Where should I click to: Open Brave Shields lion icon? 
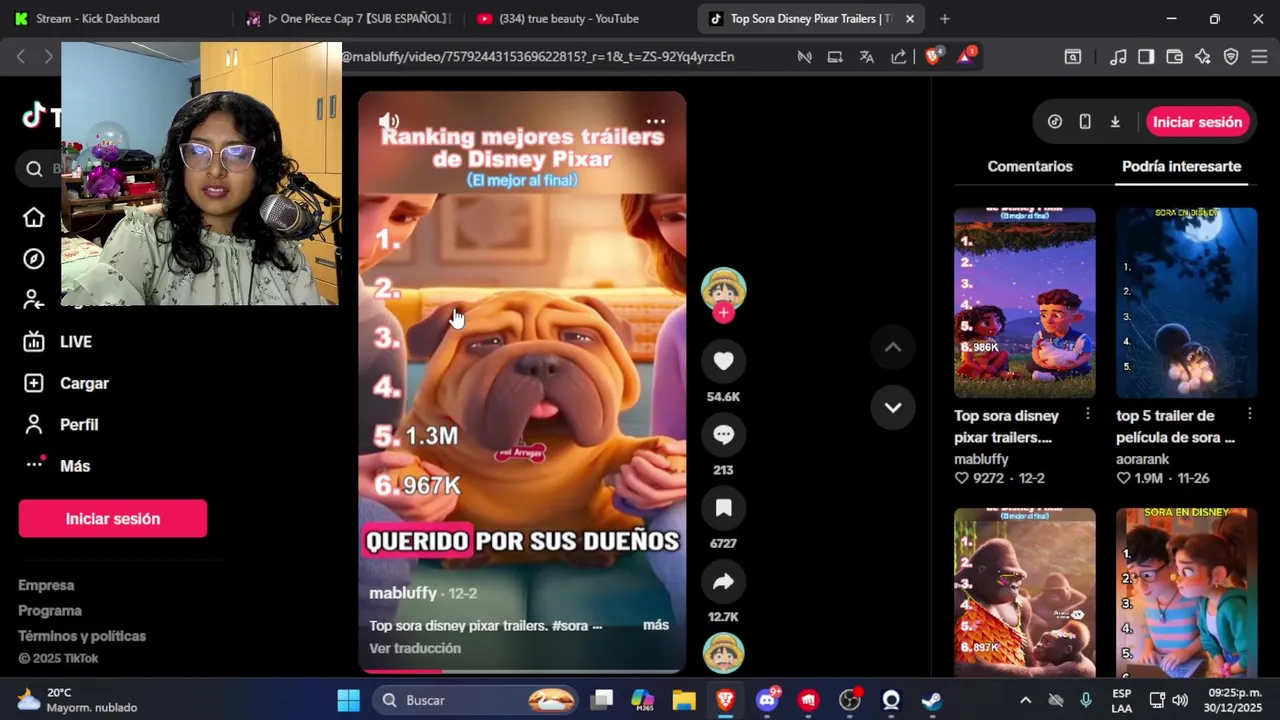932,57
